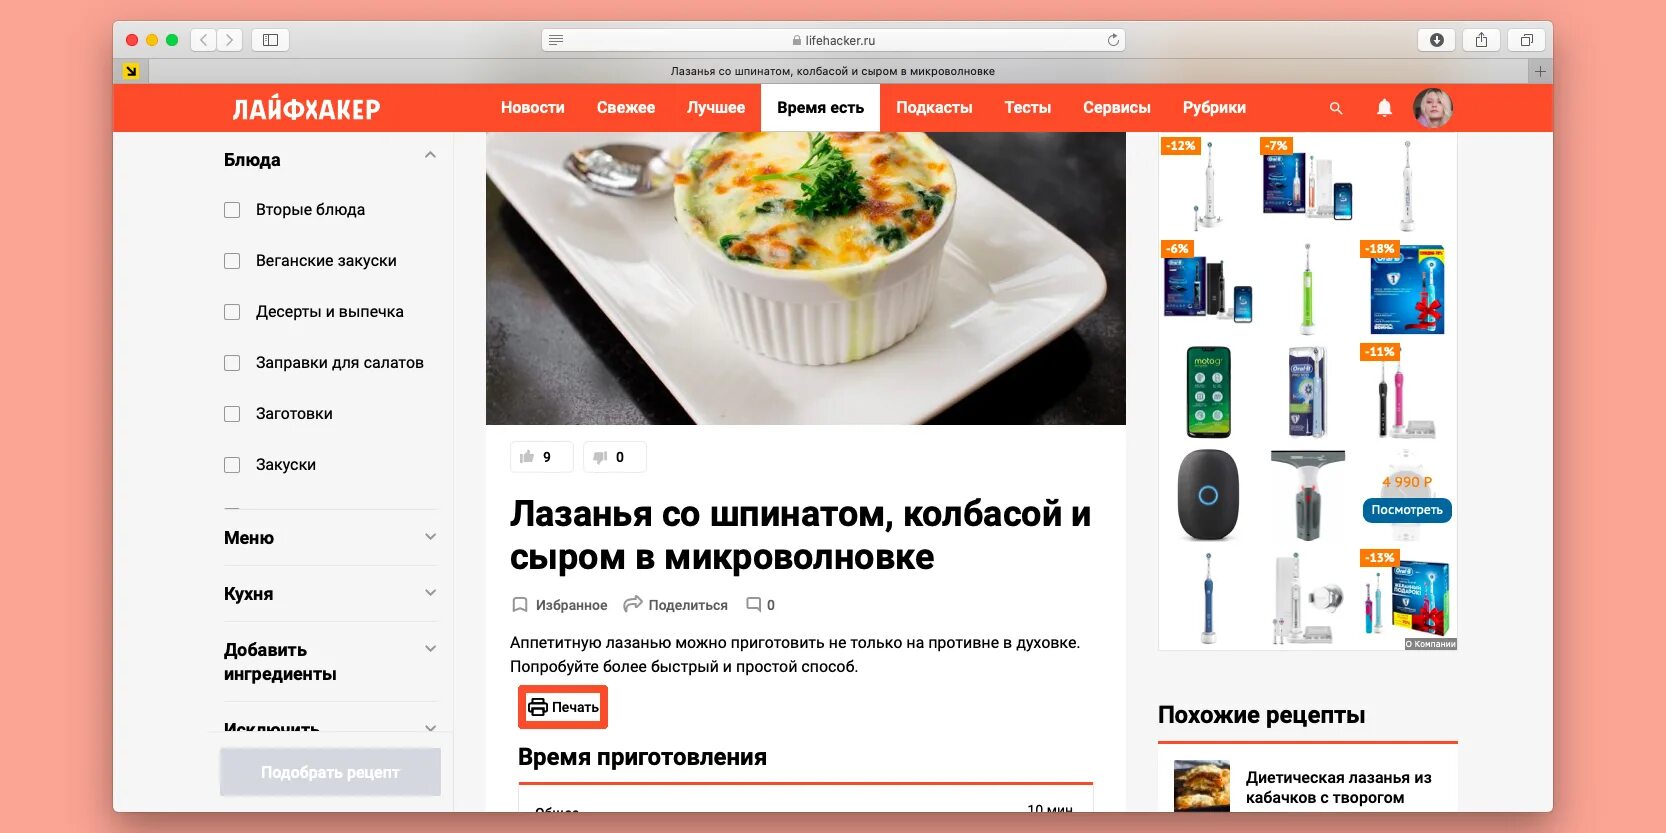Check the Десерты и выпечка checkbox
The width and height of the screenshot is (1666, 833).
(232, 312)
